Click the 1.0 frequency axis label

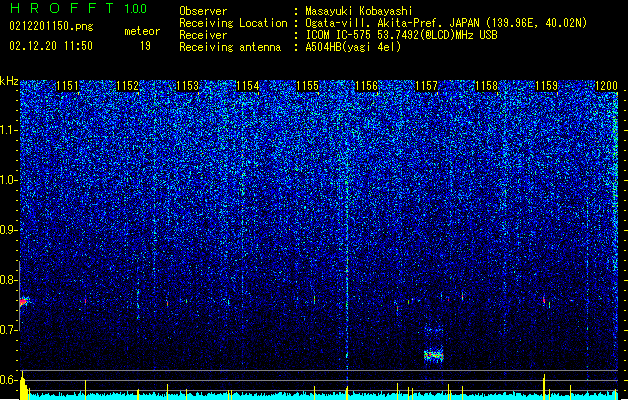tap(9, 180)
